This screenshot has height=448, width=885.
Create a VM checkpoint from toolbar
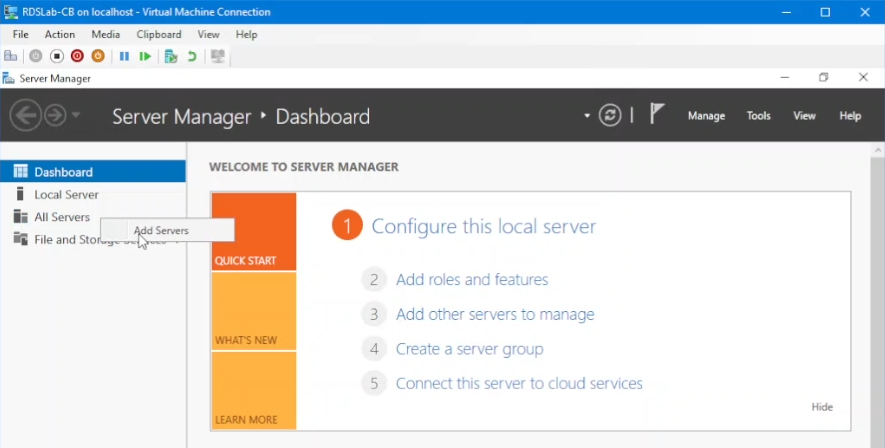171,57
